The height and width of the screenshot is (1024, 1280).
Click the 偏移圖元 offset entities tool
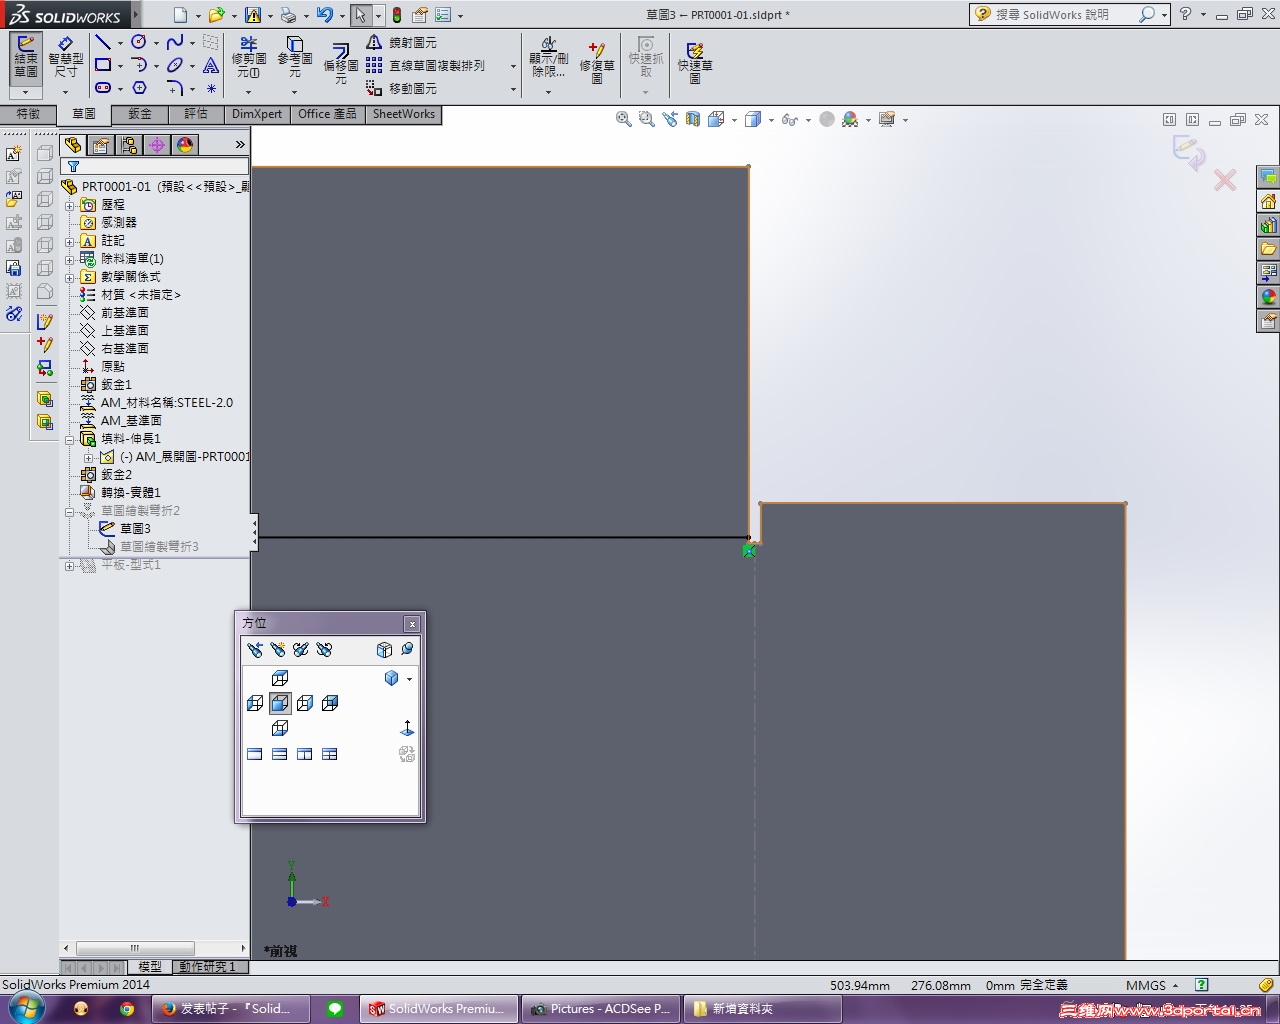click(340, 62)
